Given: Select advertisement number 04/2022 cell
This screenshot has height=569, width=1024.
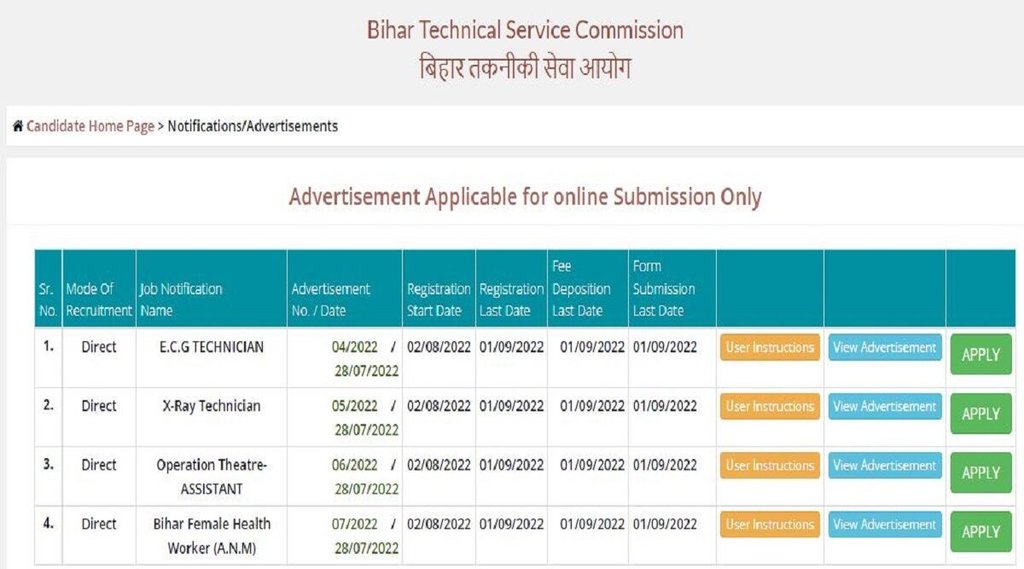Looking at the screenshot, I should 354,348.
